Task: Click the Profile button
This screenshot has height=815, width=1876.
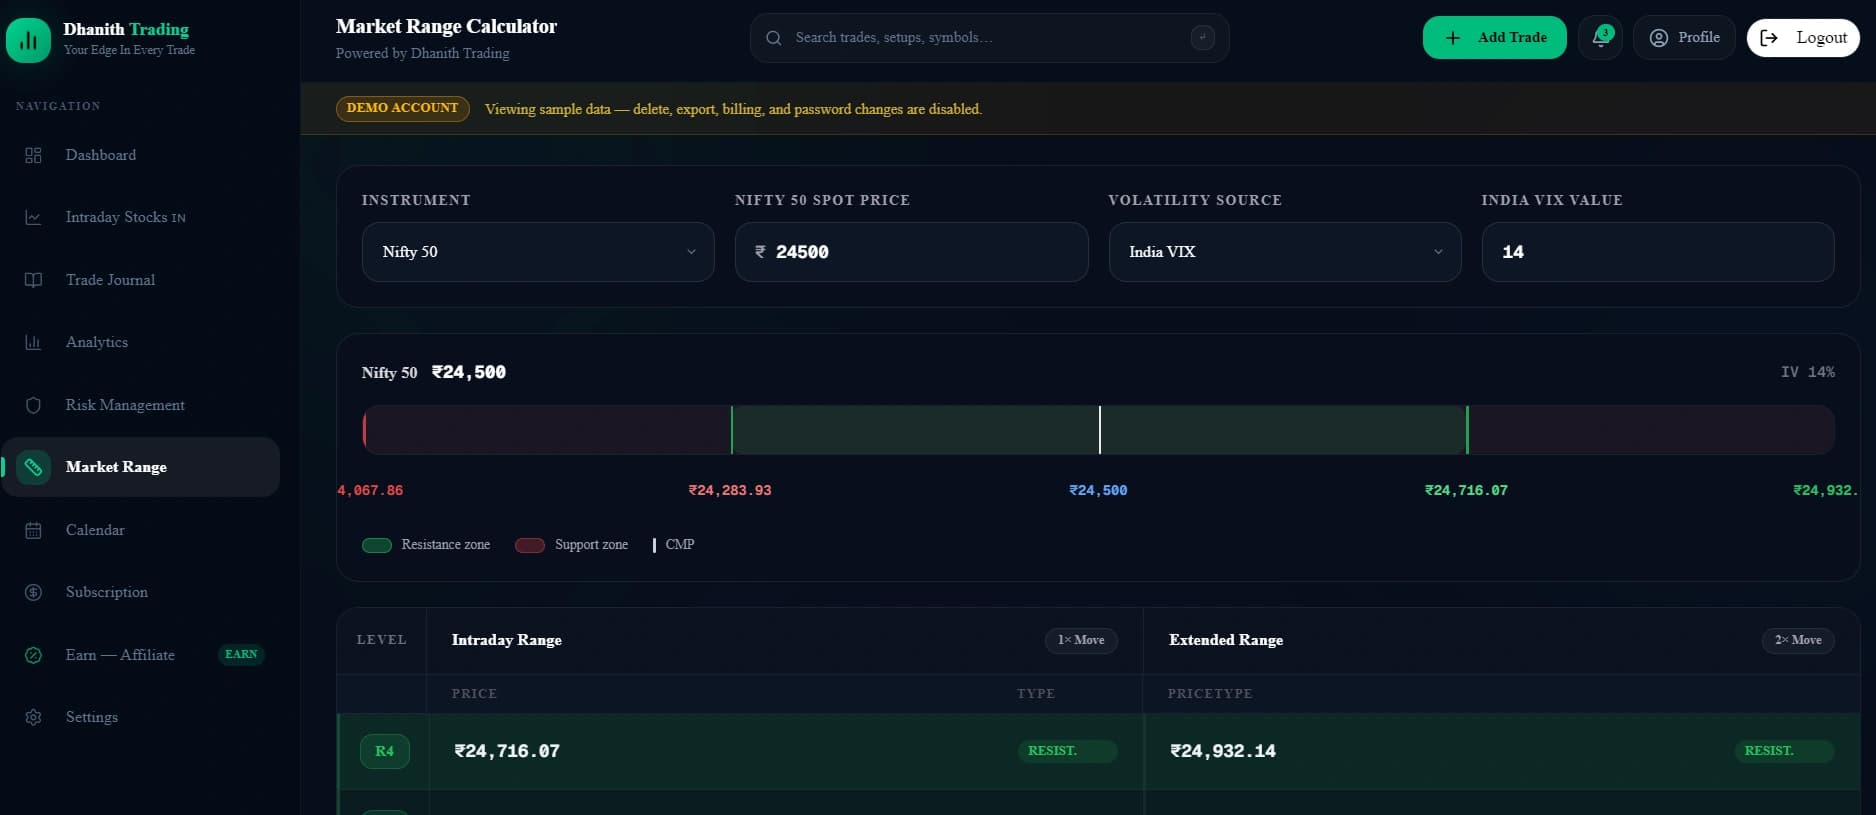Action: pyautogui.click(x=1684, y=38)
